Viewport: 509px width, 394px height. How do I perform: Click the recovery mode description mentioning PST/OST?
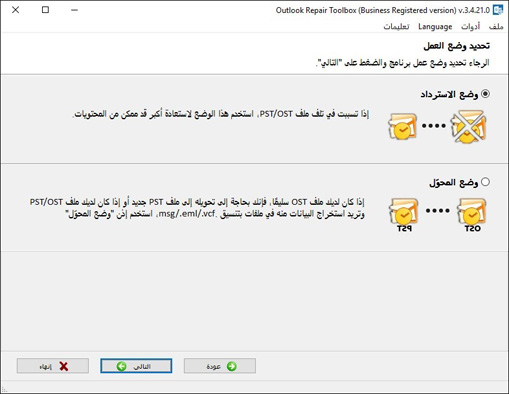tap(221, 114)
